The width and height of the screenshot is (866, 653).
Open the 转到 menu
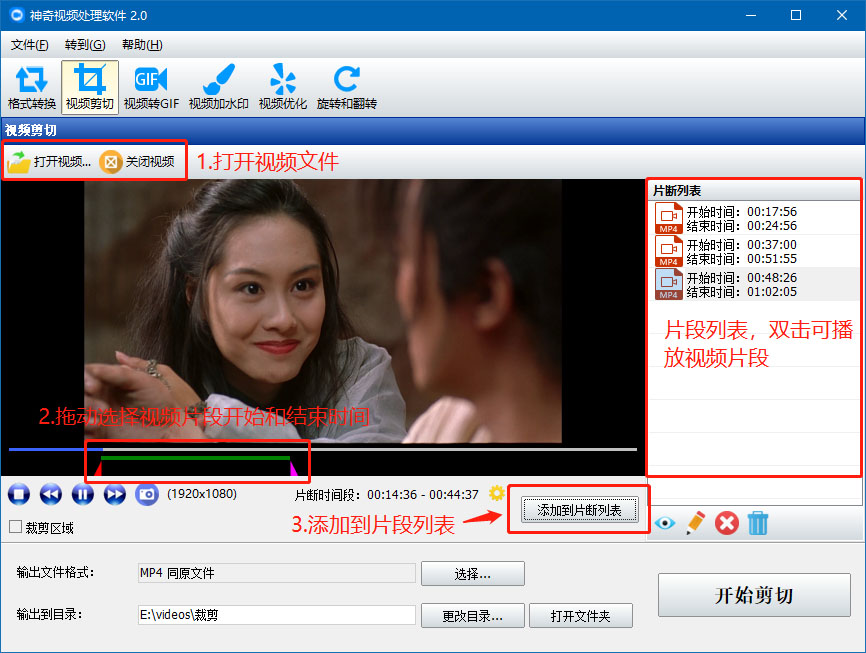85,44
